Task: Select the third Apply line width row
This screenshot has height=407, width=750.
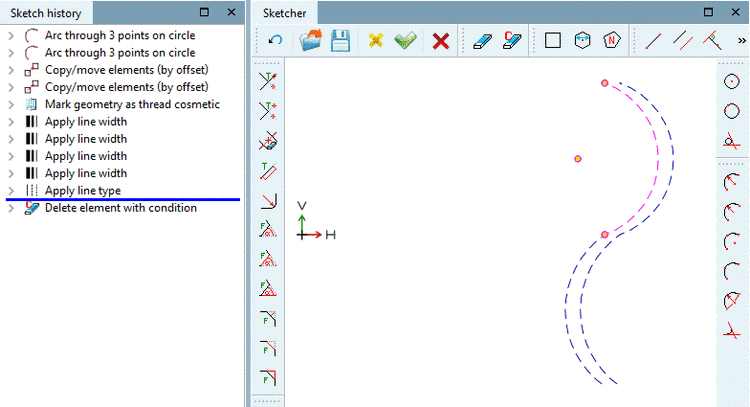Action: pyautogui.click(x=86, y=156)
